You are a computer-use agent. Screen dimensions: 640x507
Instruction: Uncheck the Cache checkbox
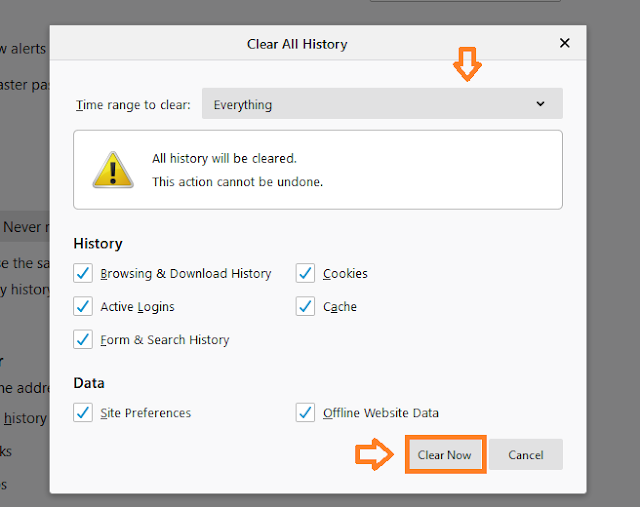[x=305, y=306]
